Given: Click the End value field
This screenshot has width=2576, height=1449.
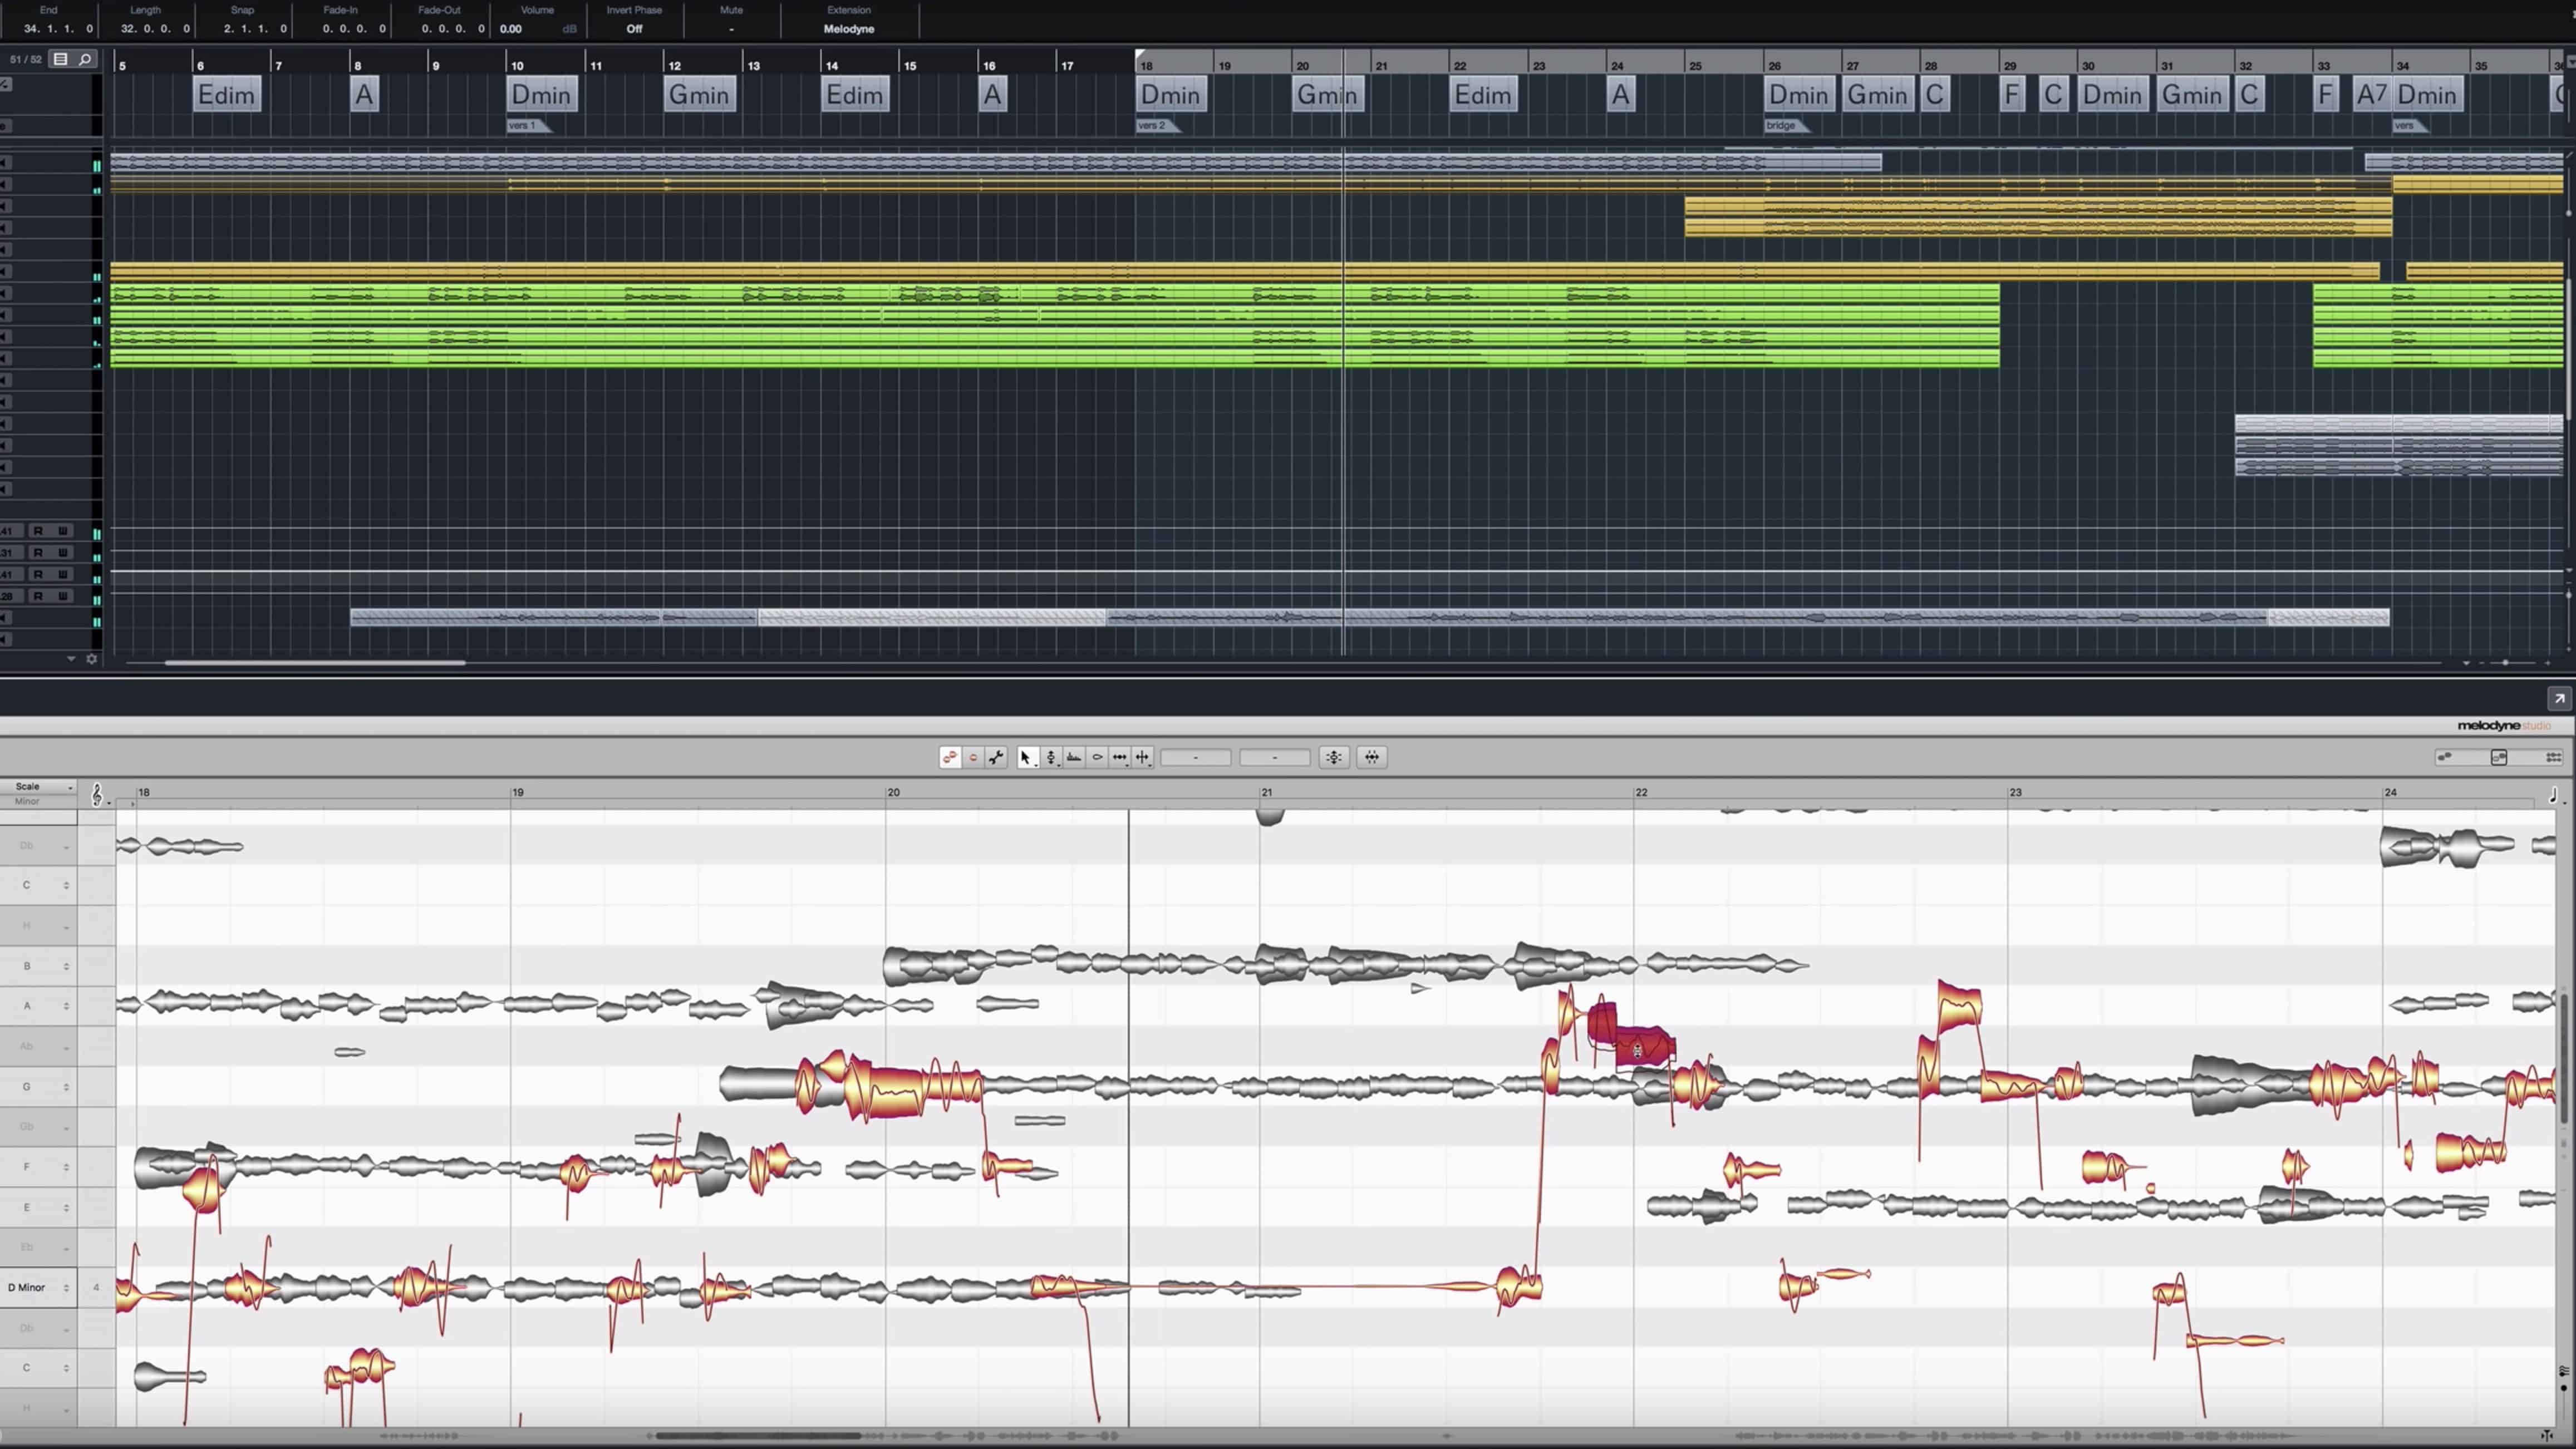Looking at the screenshot, I should tap(58, 29).
